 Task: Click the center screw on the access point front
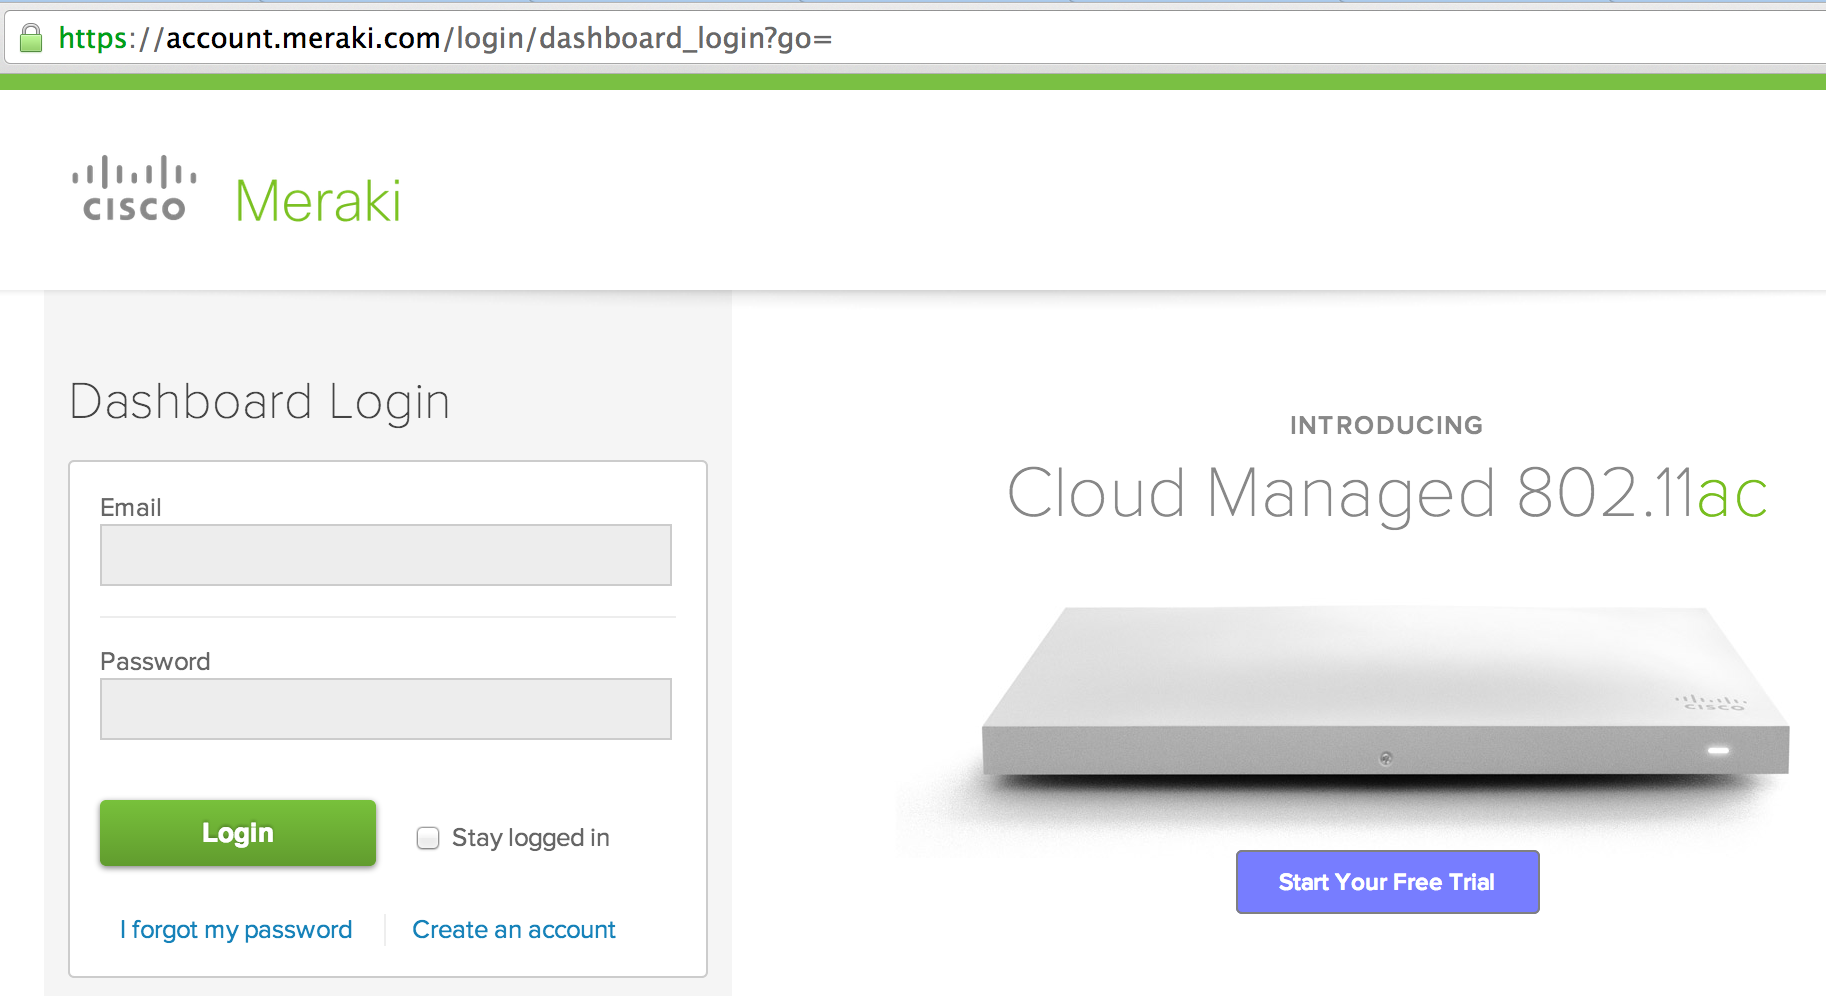(1385, 758)
